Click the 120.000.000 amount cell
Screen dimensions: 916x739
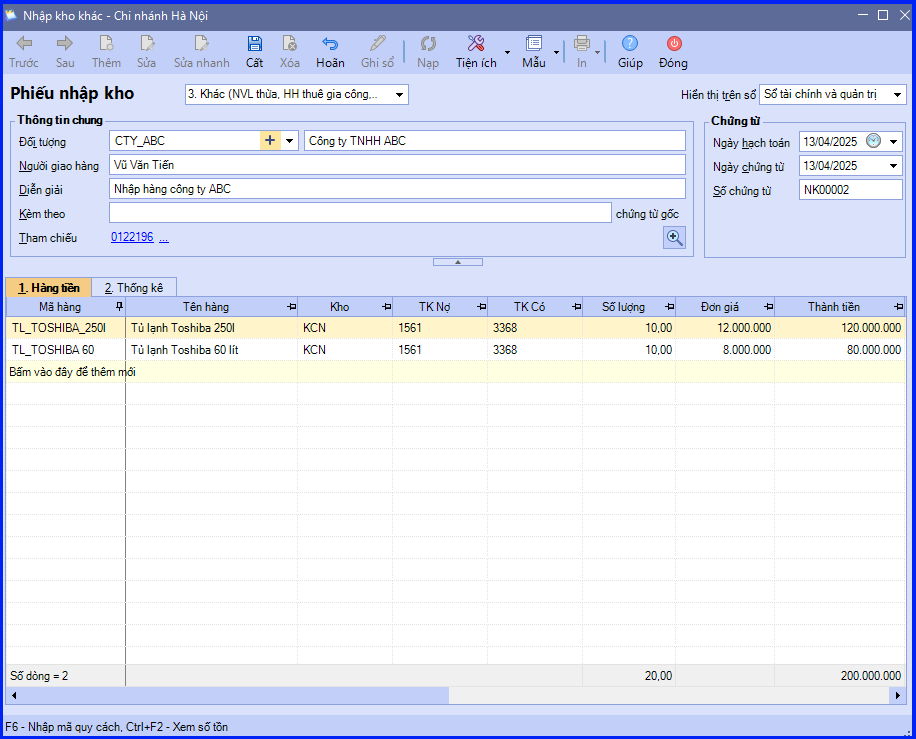840,328
